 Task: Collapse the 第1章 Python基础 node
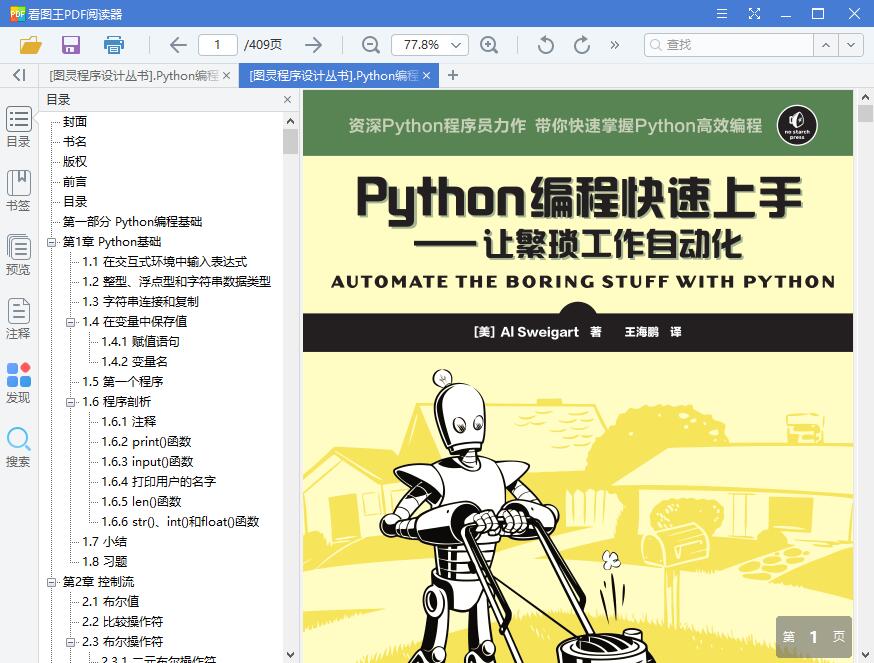[x=52, y=242]
